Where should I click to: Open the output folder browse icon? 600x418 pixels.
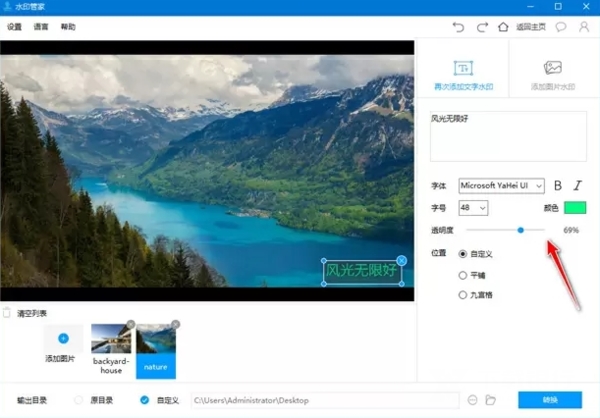click(x=491, y=400)
